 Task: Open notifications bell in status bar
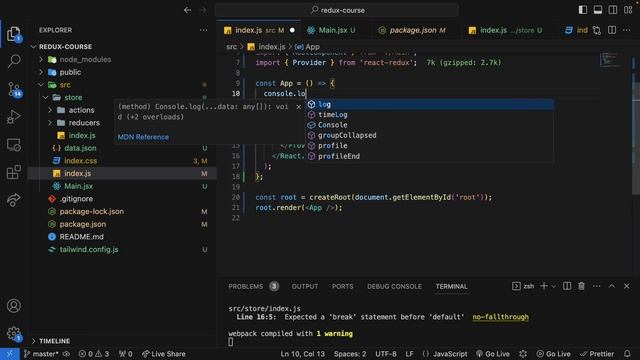(x=627, y=354)
